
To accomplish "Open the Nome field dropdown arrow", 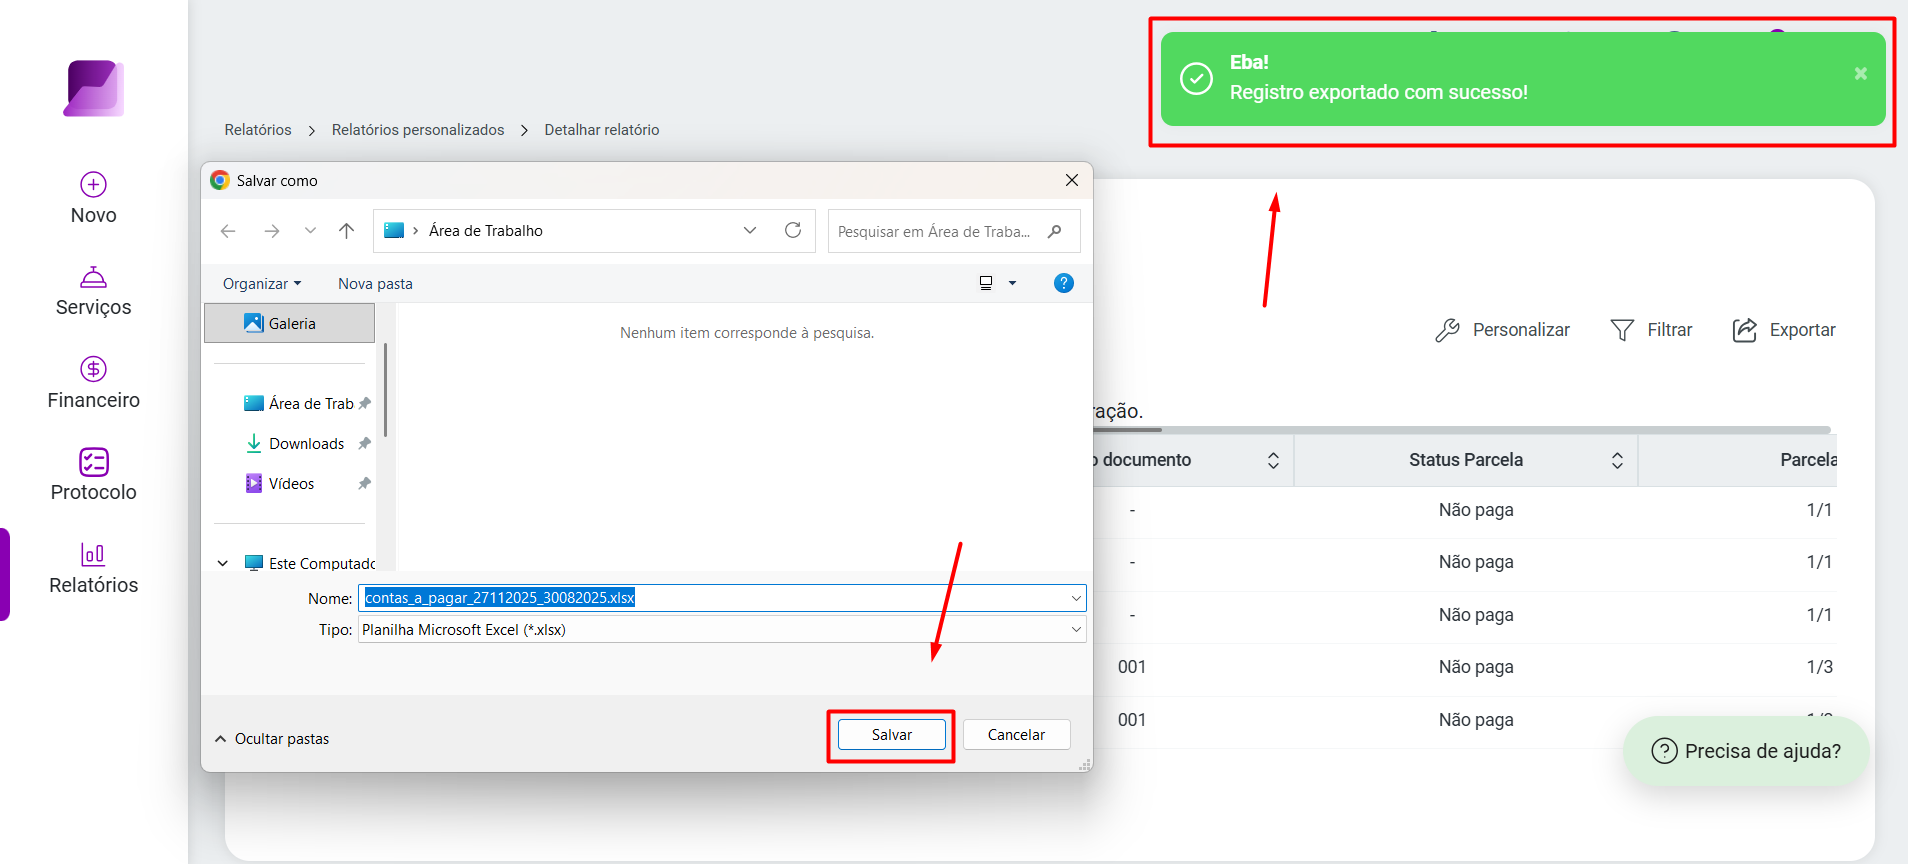I will coord(1076,598).
